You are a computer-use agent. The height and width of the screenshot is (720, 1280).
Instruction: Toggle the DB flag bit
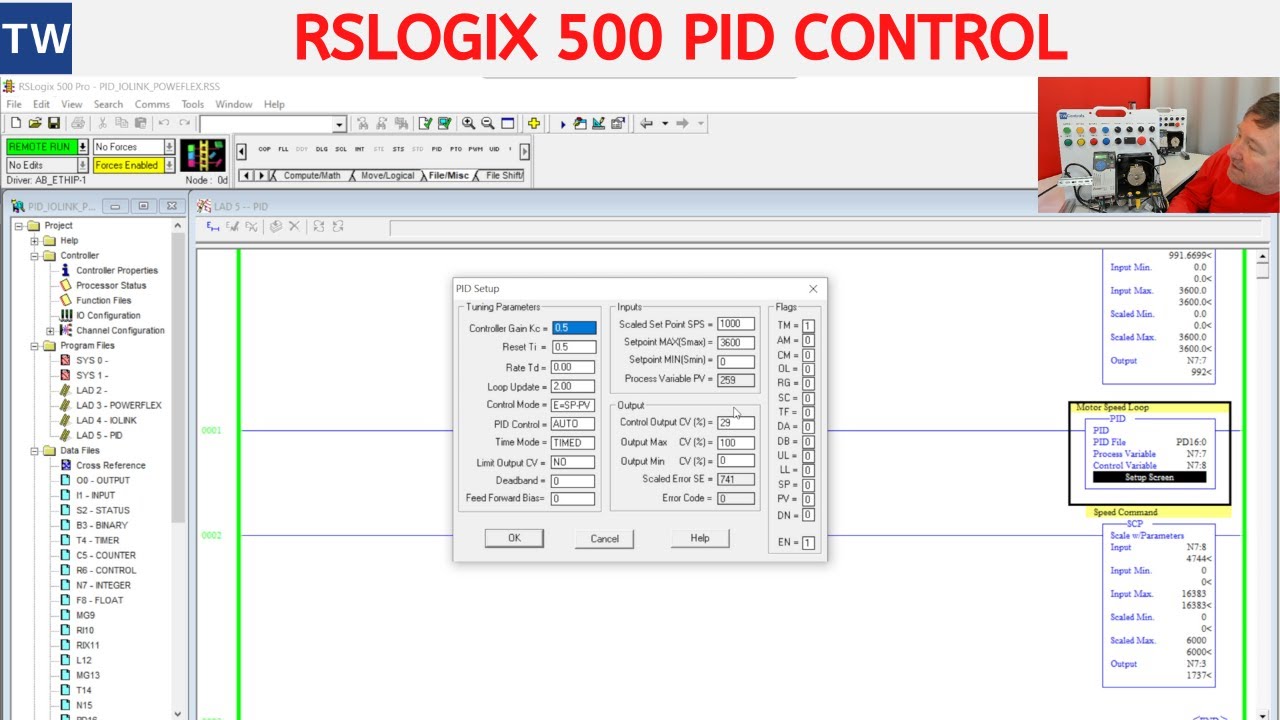[808, 441]
